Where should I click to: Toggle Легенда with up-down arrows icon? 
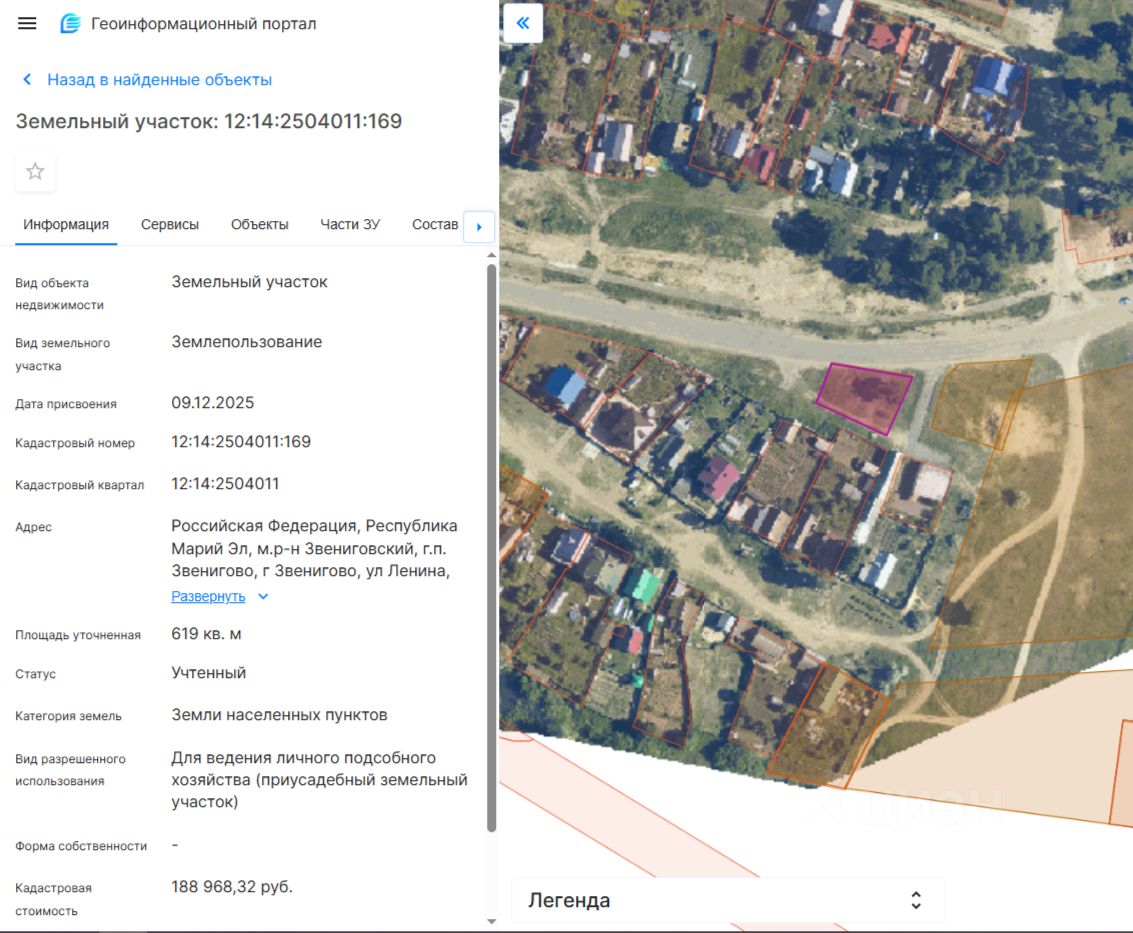click(916, 900)
